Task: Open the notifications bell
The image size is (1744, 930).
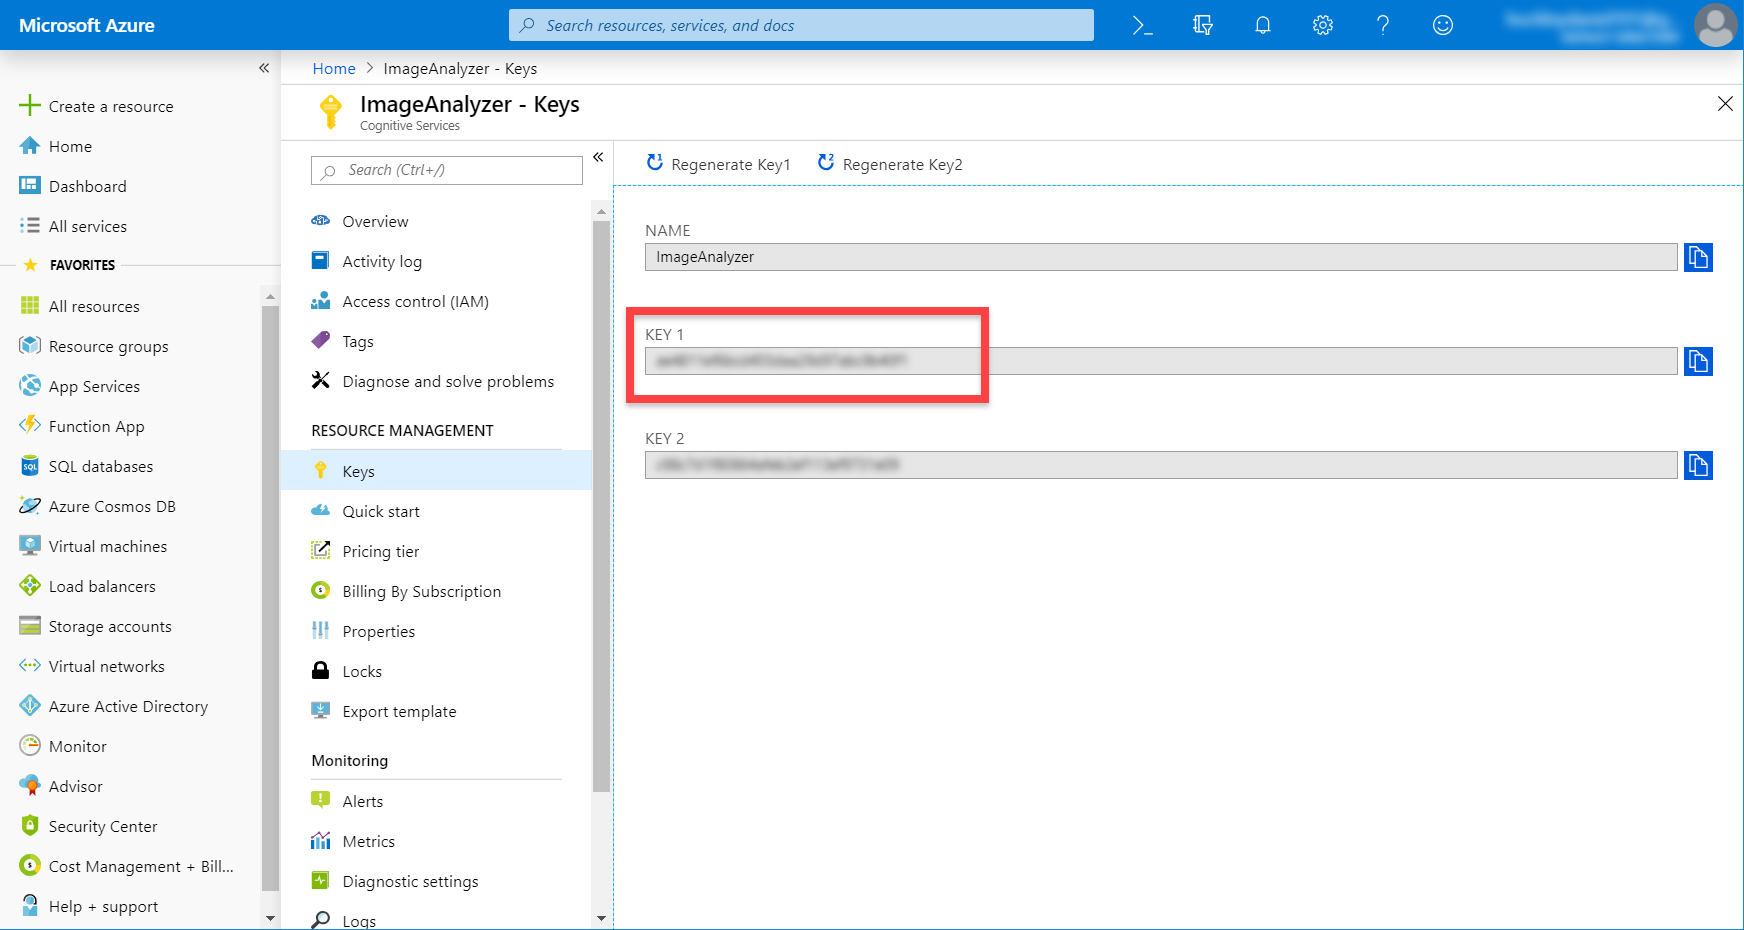Action: 1263,26
